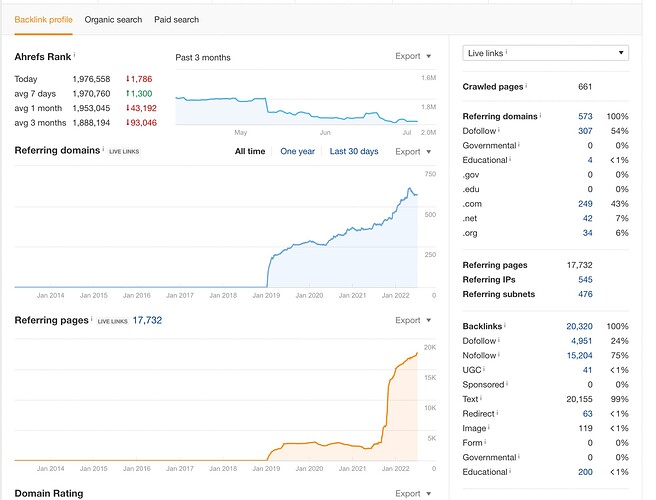Open the 573 referring domains link
This screenshot has height=500, width=656.
click(585, 117)
